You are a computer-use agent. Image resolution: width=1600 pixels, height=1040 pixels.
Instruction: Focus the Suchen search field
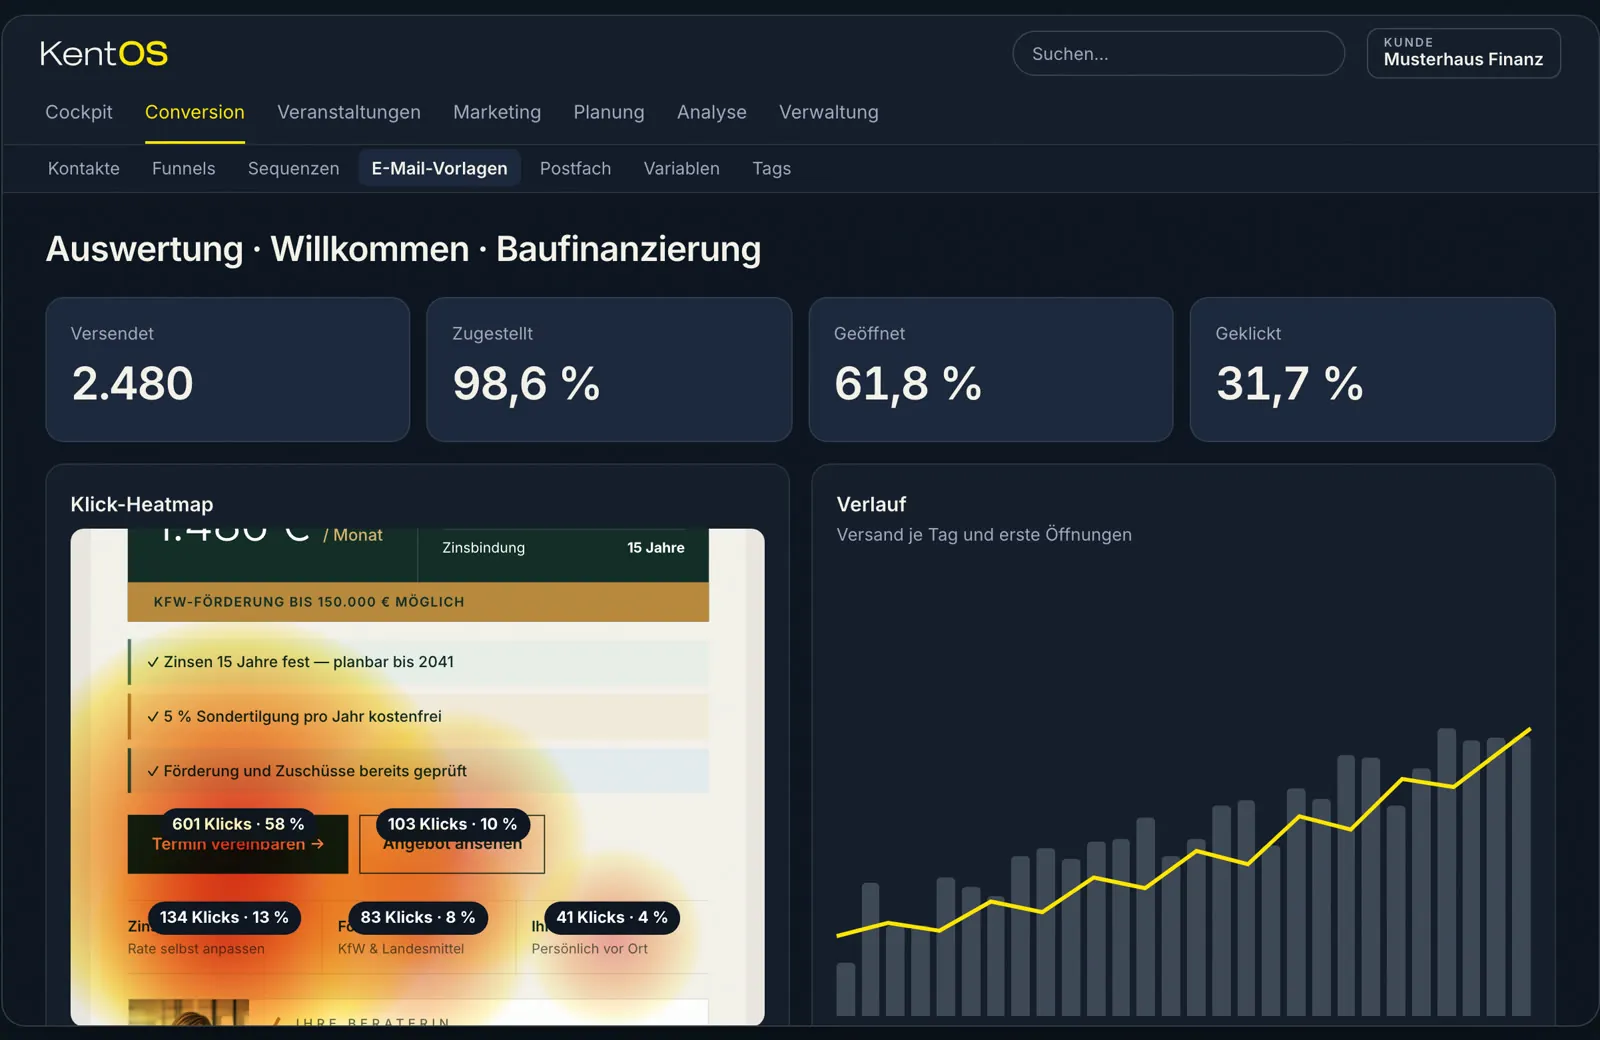pyautogui.click(x=1178, y=54)
